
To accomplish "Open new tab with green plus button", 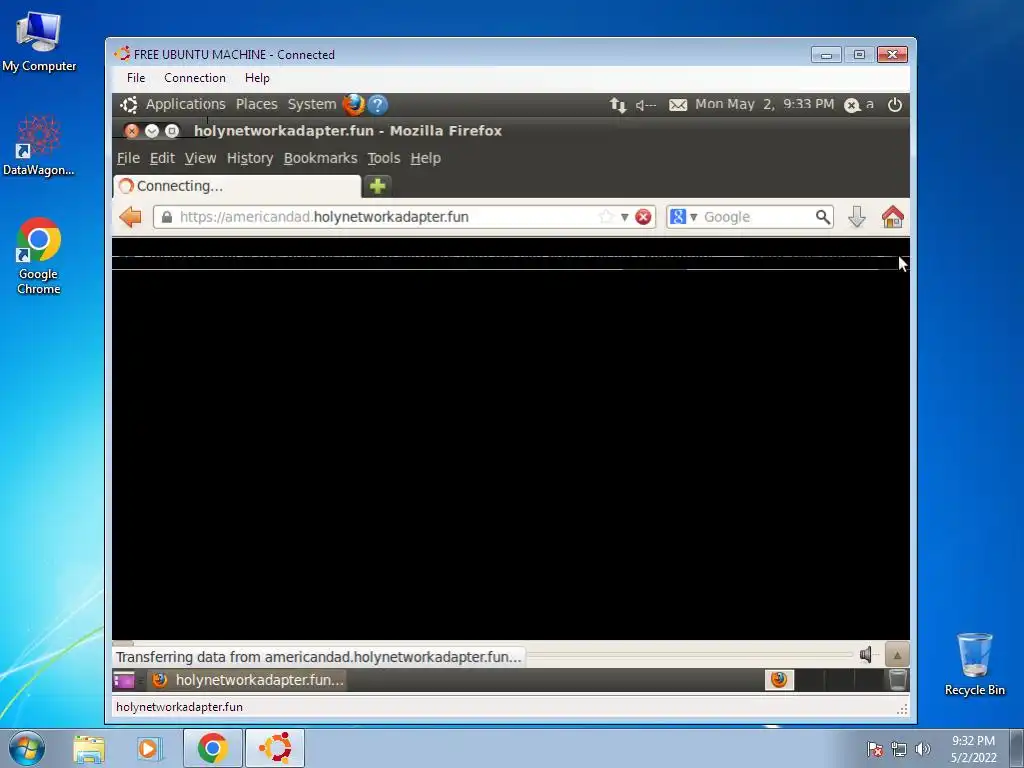I will [377, 186].
